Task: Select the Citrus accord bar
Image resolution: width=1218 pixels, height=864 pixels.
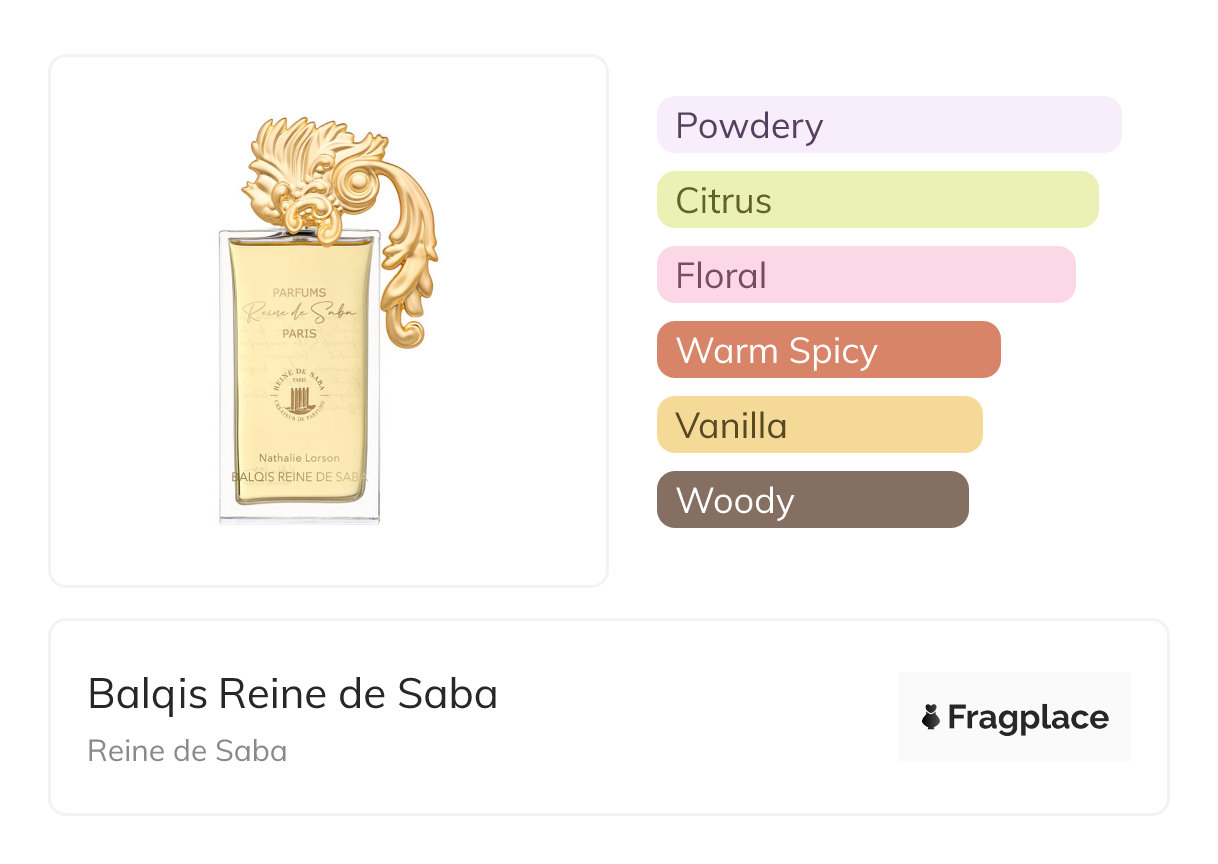Action: coord(877,200)
